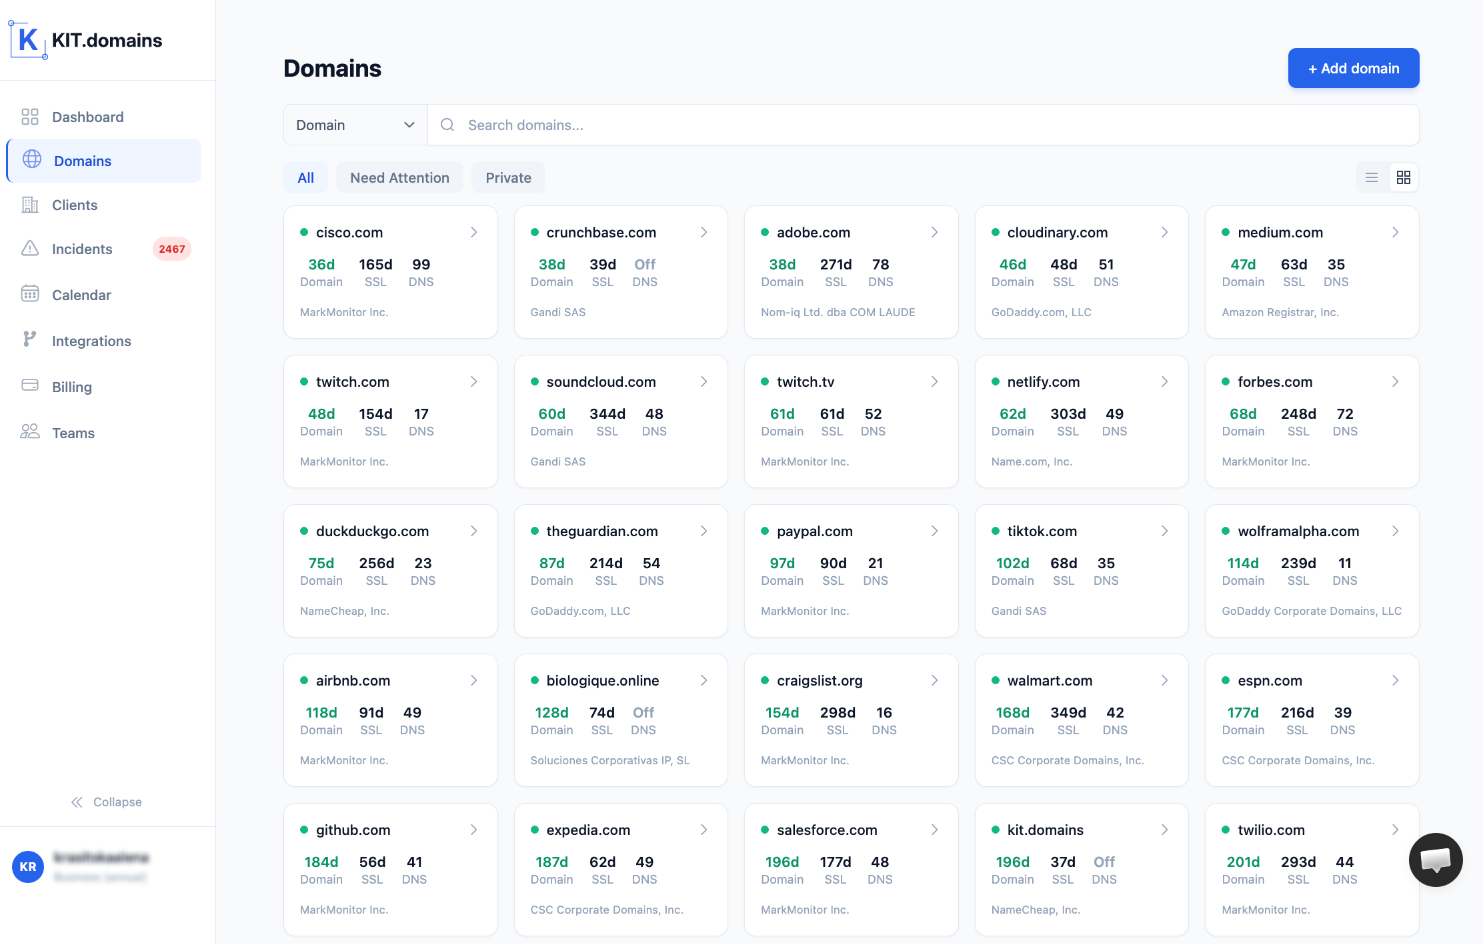Open the Calendar section
This screenshot has width=1483, height=944.
[81, 294]
